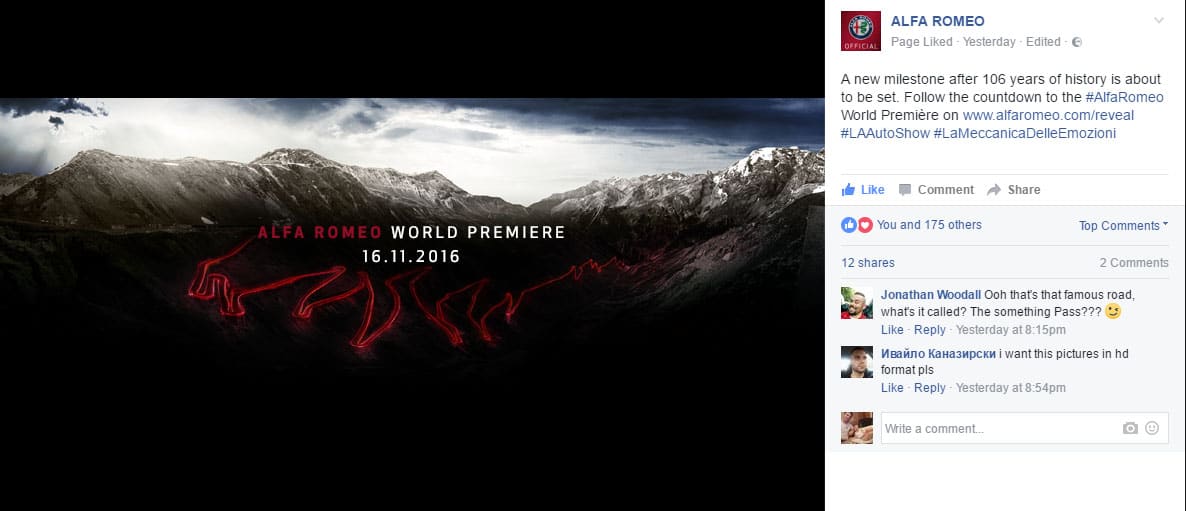Attach a photo using camera icon

[1130, 428]
